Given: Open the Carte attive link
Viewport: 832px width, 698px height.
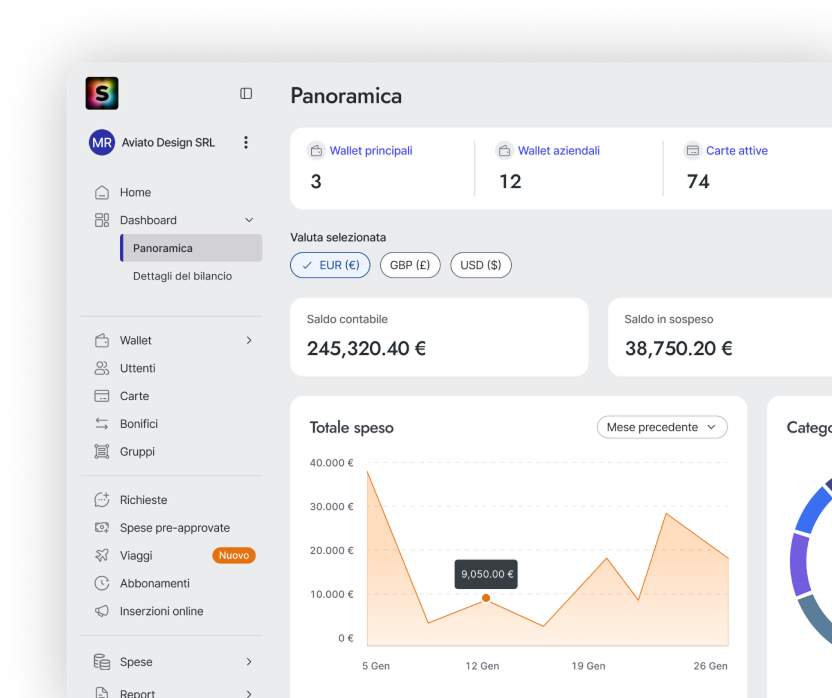Looking at the screenshot, I should coord(736,151).
